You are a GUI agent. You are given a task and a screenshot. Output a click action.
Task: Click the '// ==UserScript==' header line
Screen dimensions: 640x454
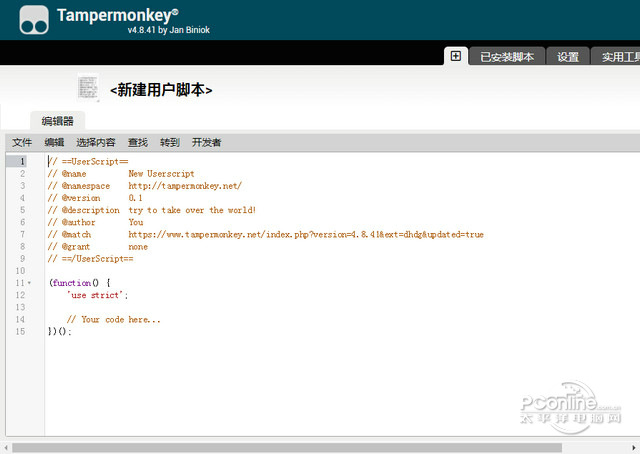point(88,162)
